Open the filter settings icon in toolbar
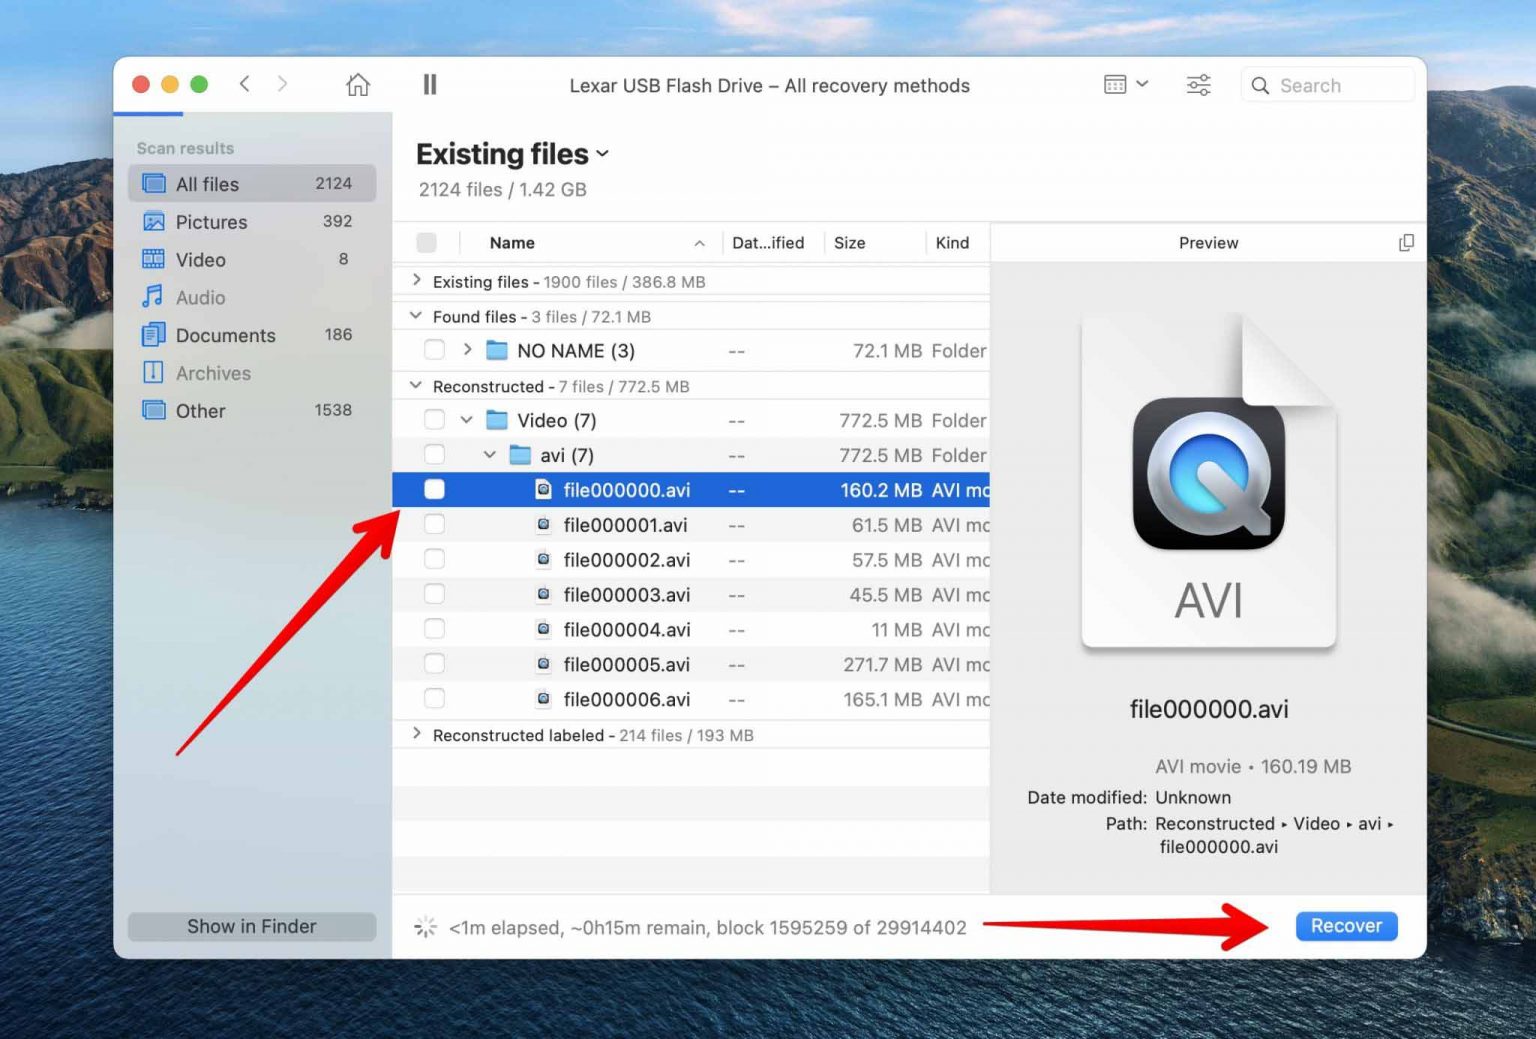 point(1198,85)
